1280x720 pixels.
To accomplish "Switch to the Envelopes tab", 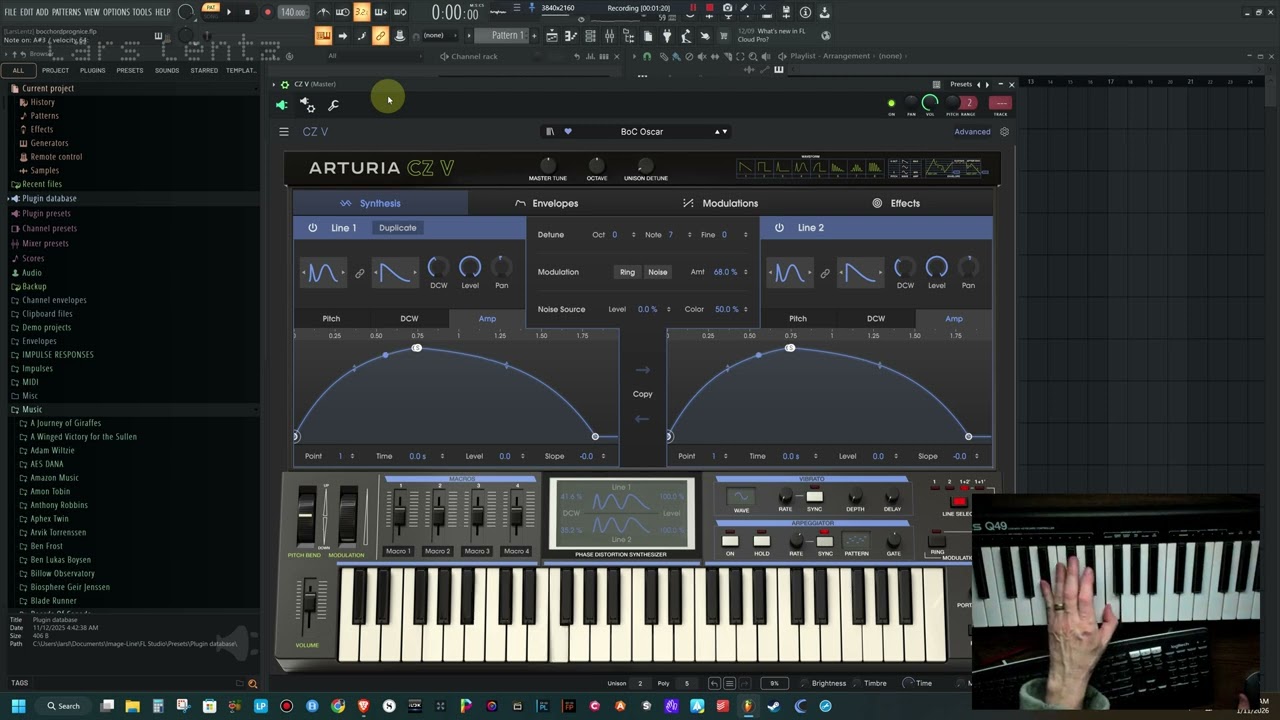I will tap(546, 203).
